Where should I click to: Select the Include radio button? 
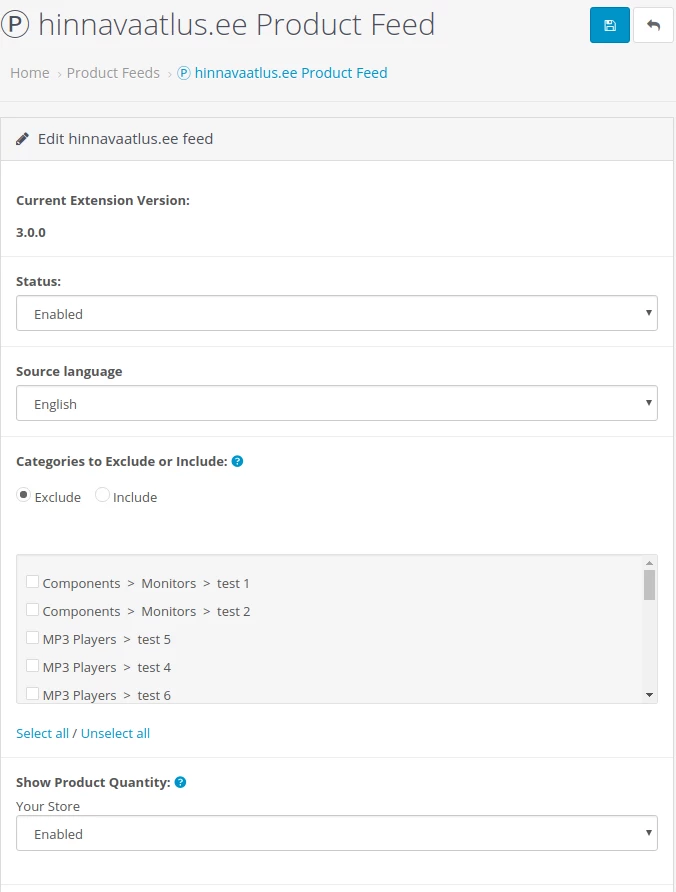(102, 496)
